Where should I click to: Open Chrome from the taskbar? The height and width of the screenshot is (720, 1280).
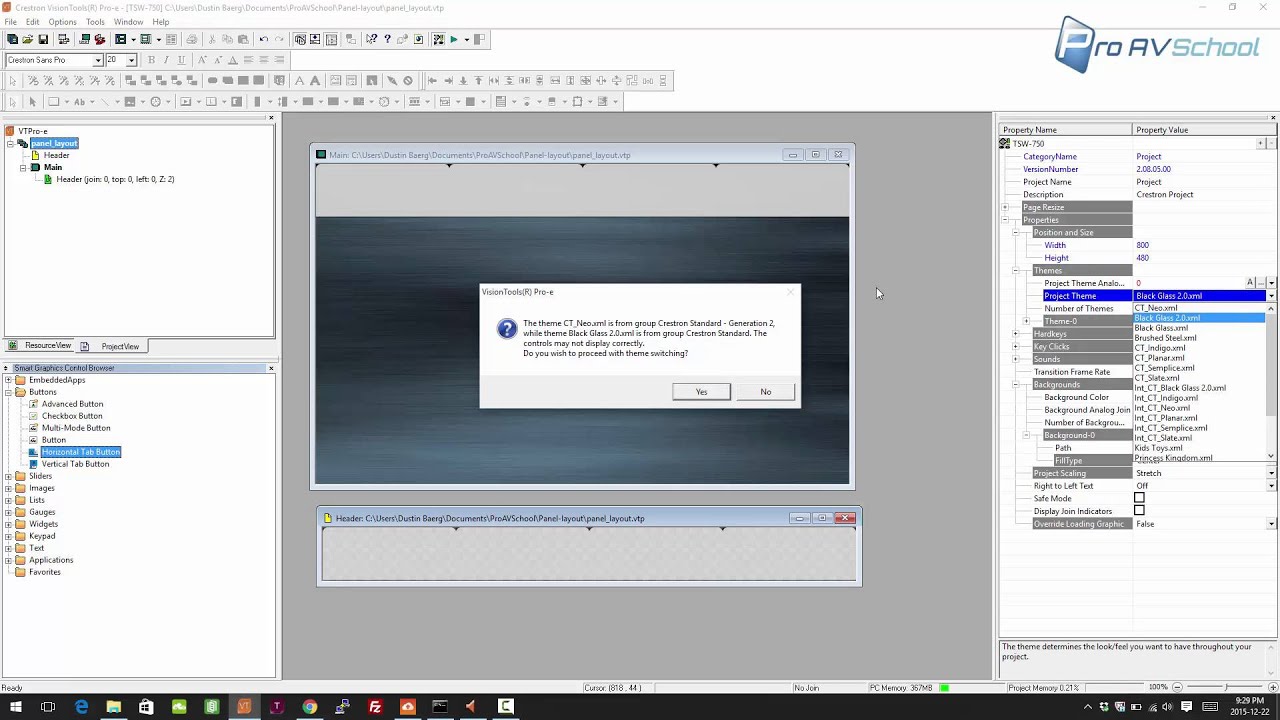tap(310, 707)
